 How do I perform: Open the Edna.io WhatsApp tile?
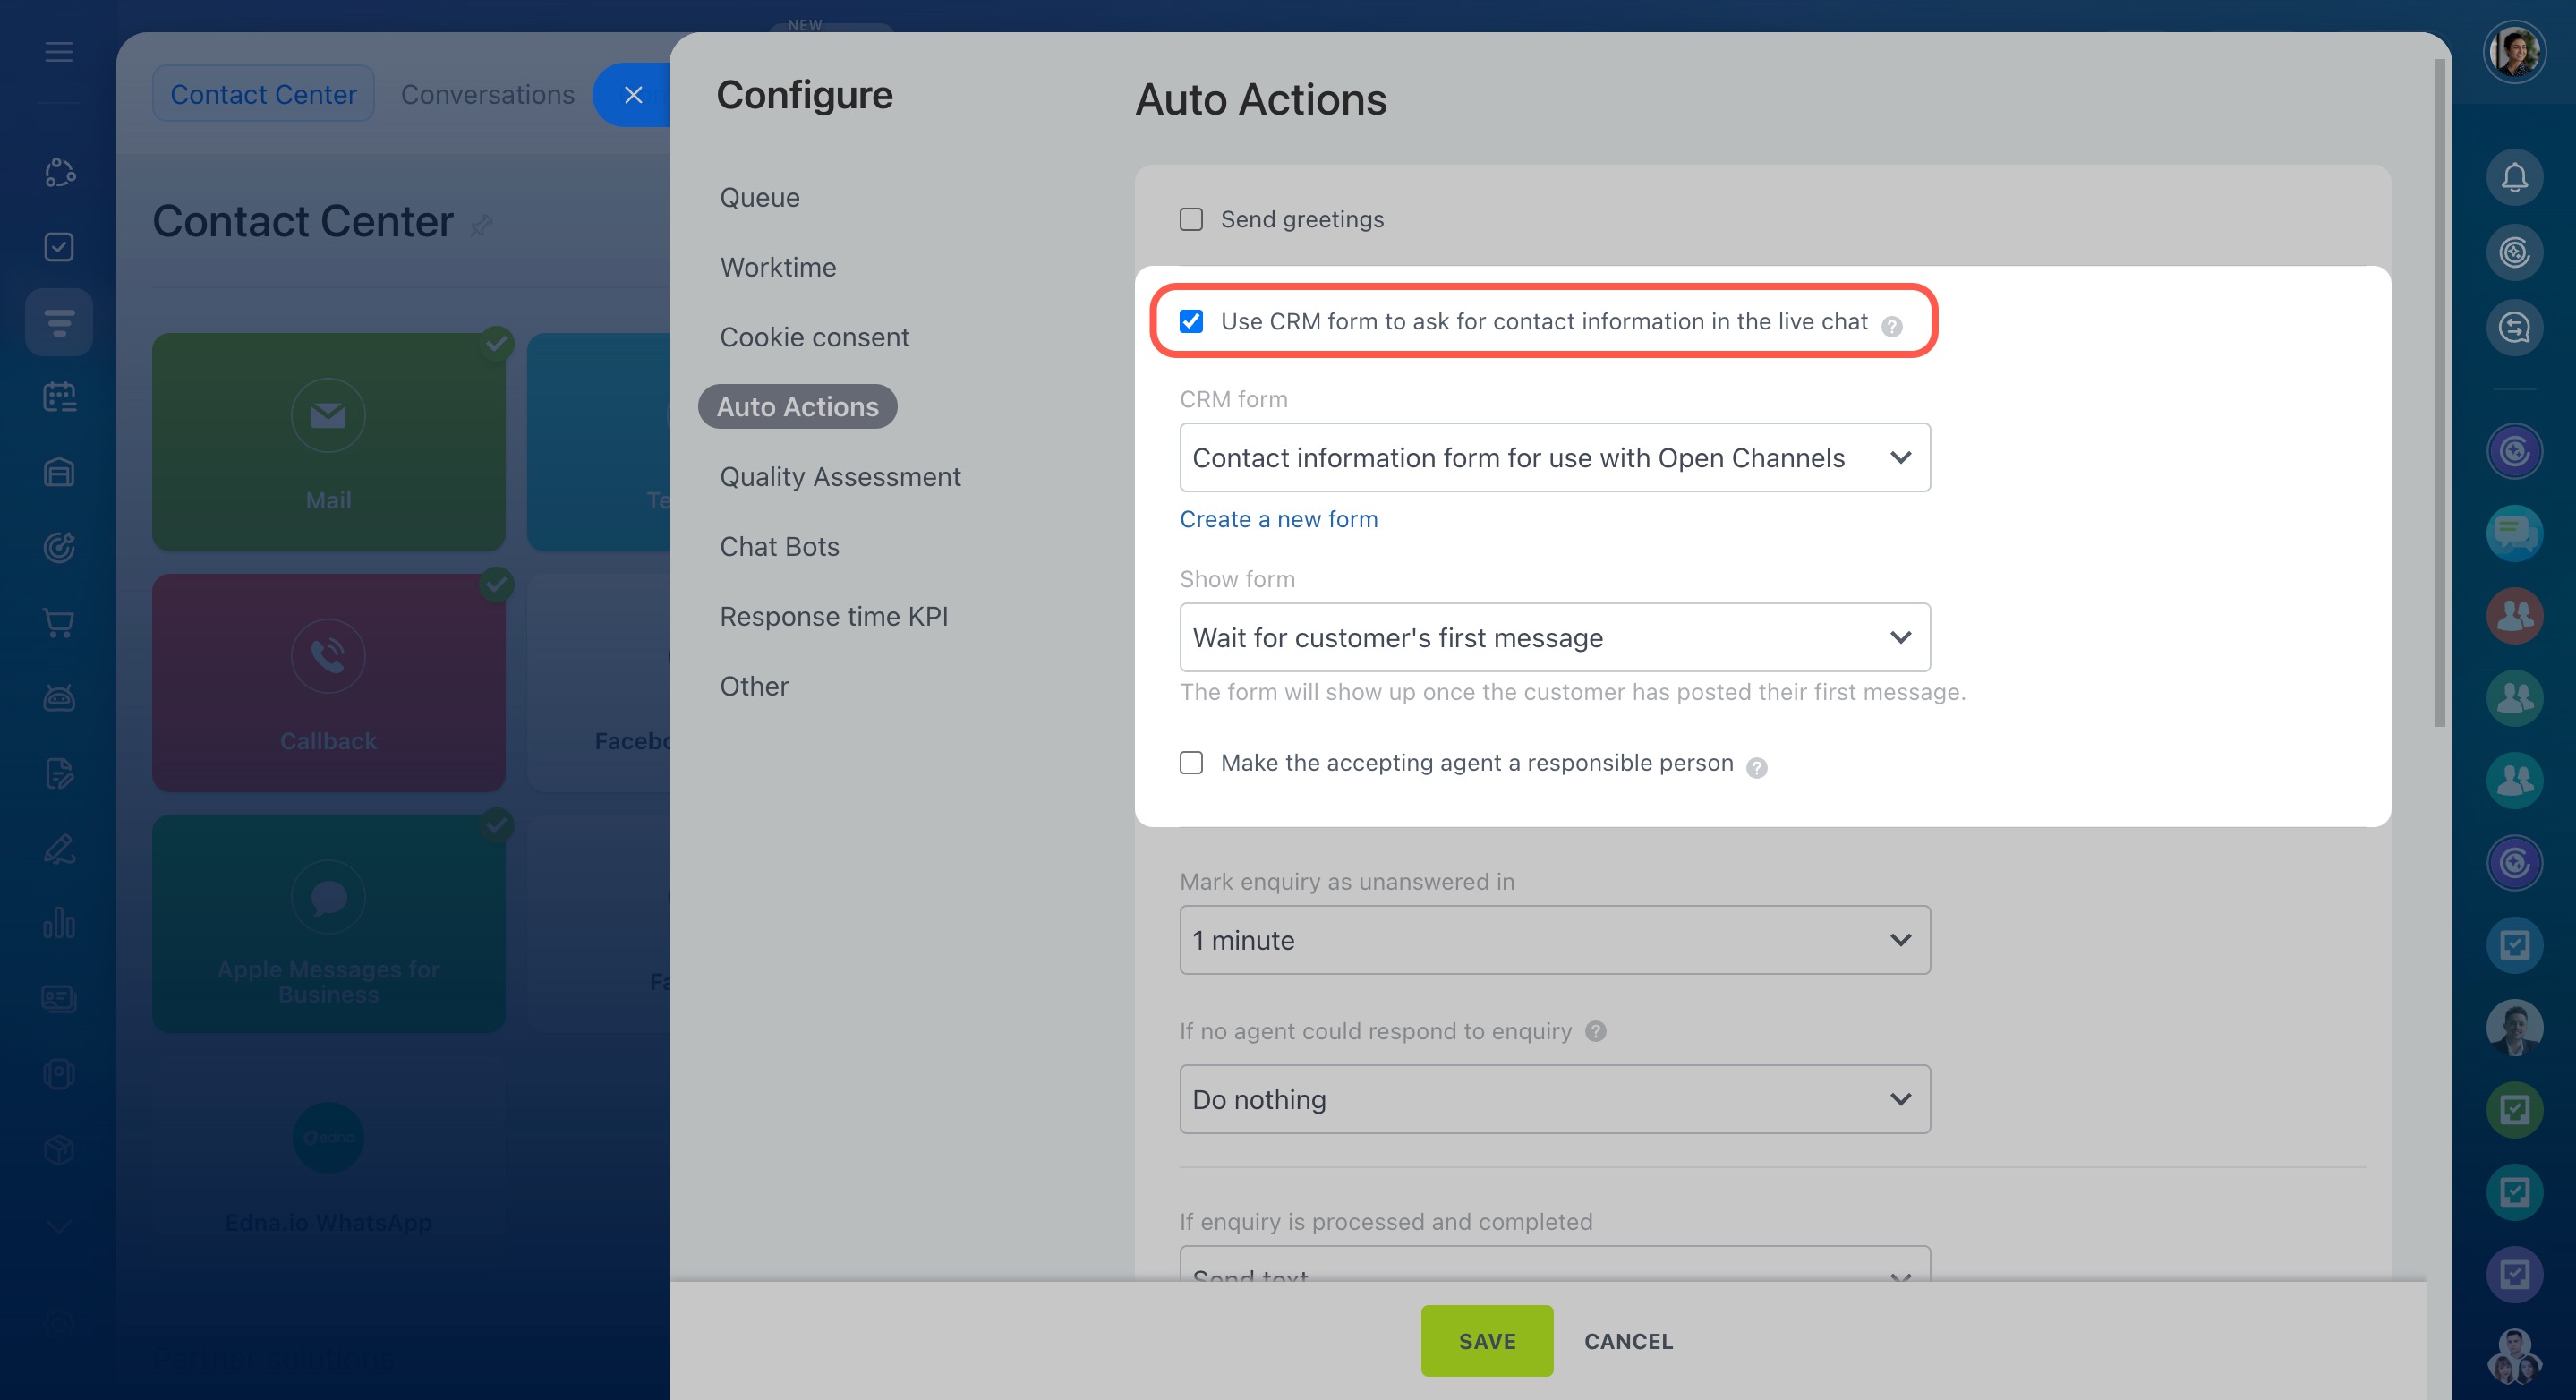click(328, 1164)
